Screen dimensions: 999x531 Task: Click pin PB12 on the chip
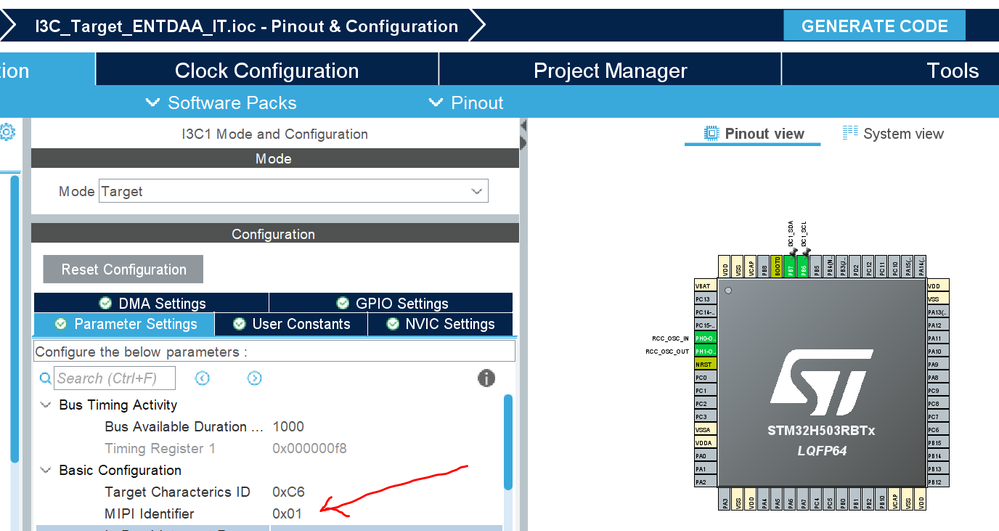pyautogui.click(x=938, y=482)
